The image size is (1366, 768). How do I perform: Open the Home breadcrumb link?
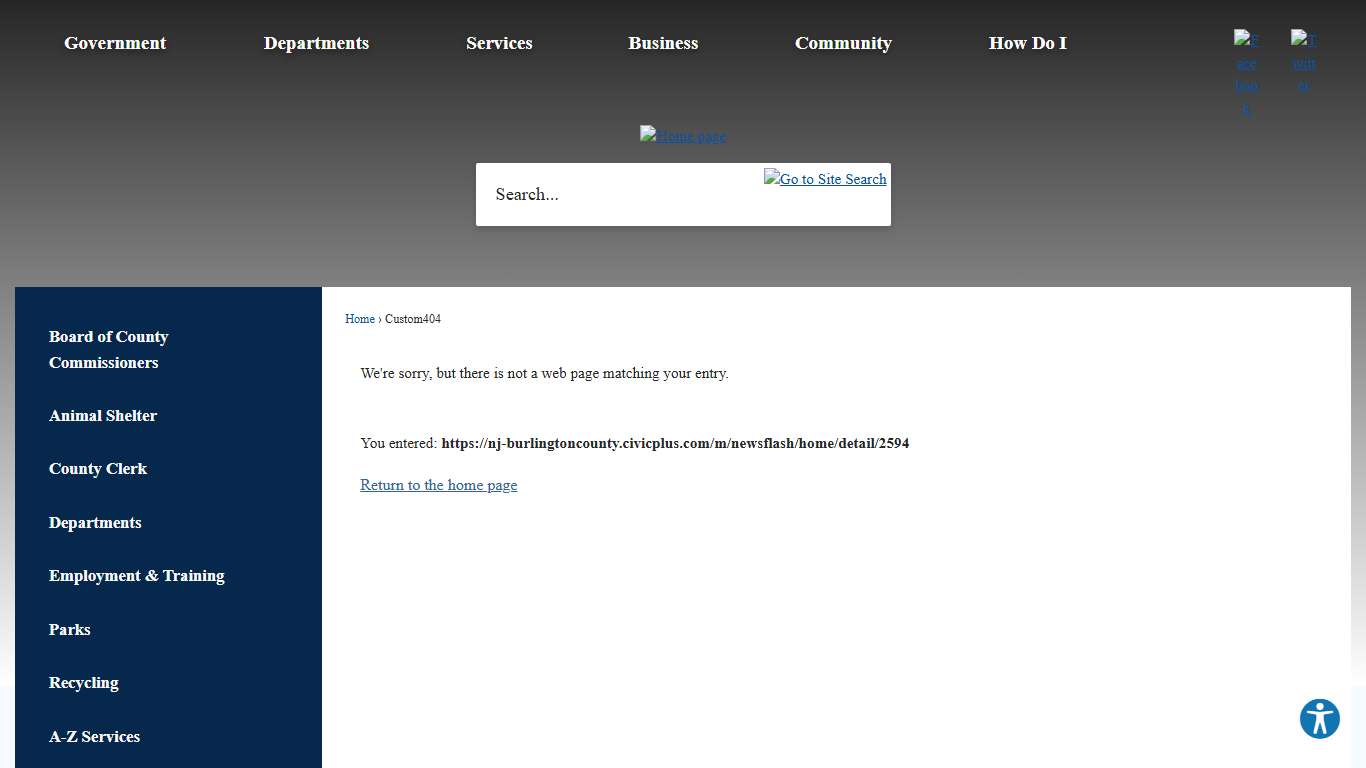[359, 319]
